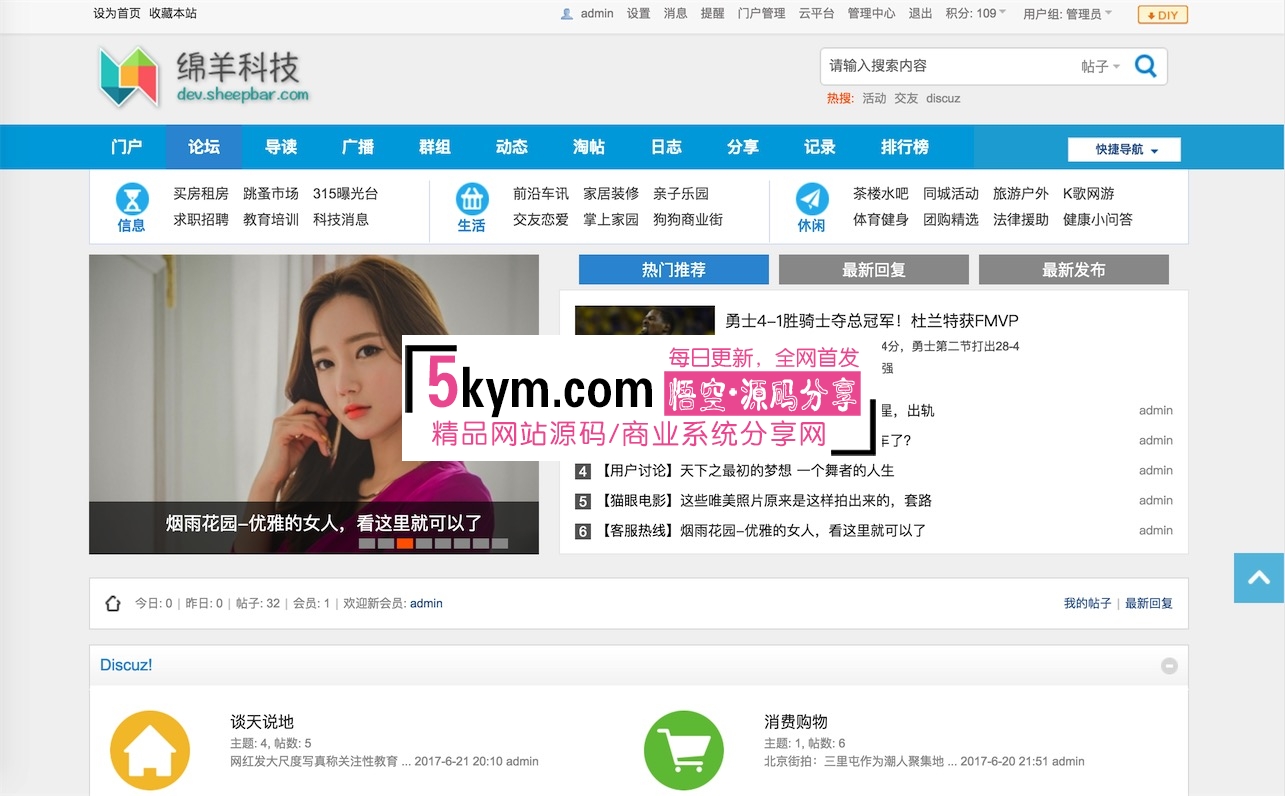1285x796 pixels.
Task: Open the 帖子 search type dropdown
Action: click(1100, 67)
